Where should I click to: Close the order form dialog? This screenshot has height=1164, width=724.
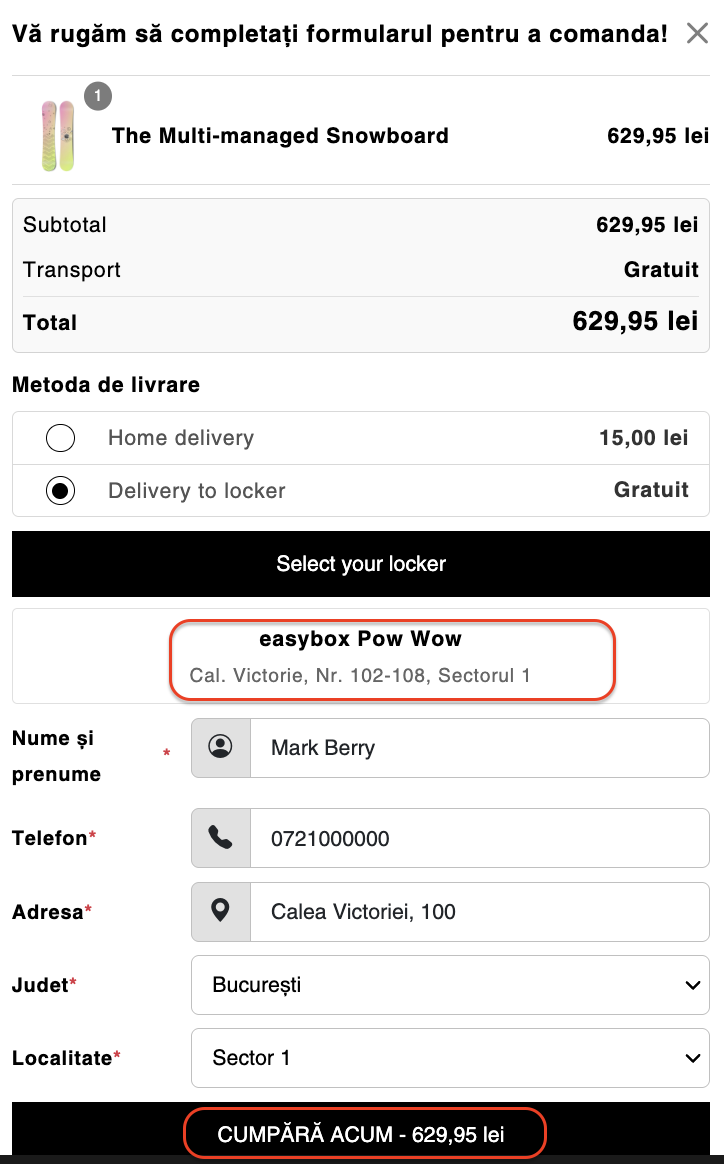pos(697,33)
